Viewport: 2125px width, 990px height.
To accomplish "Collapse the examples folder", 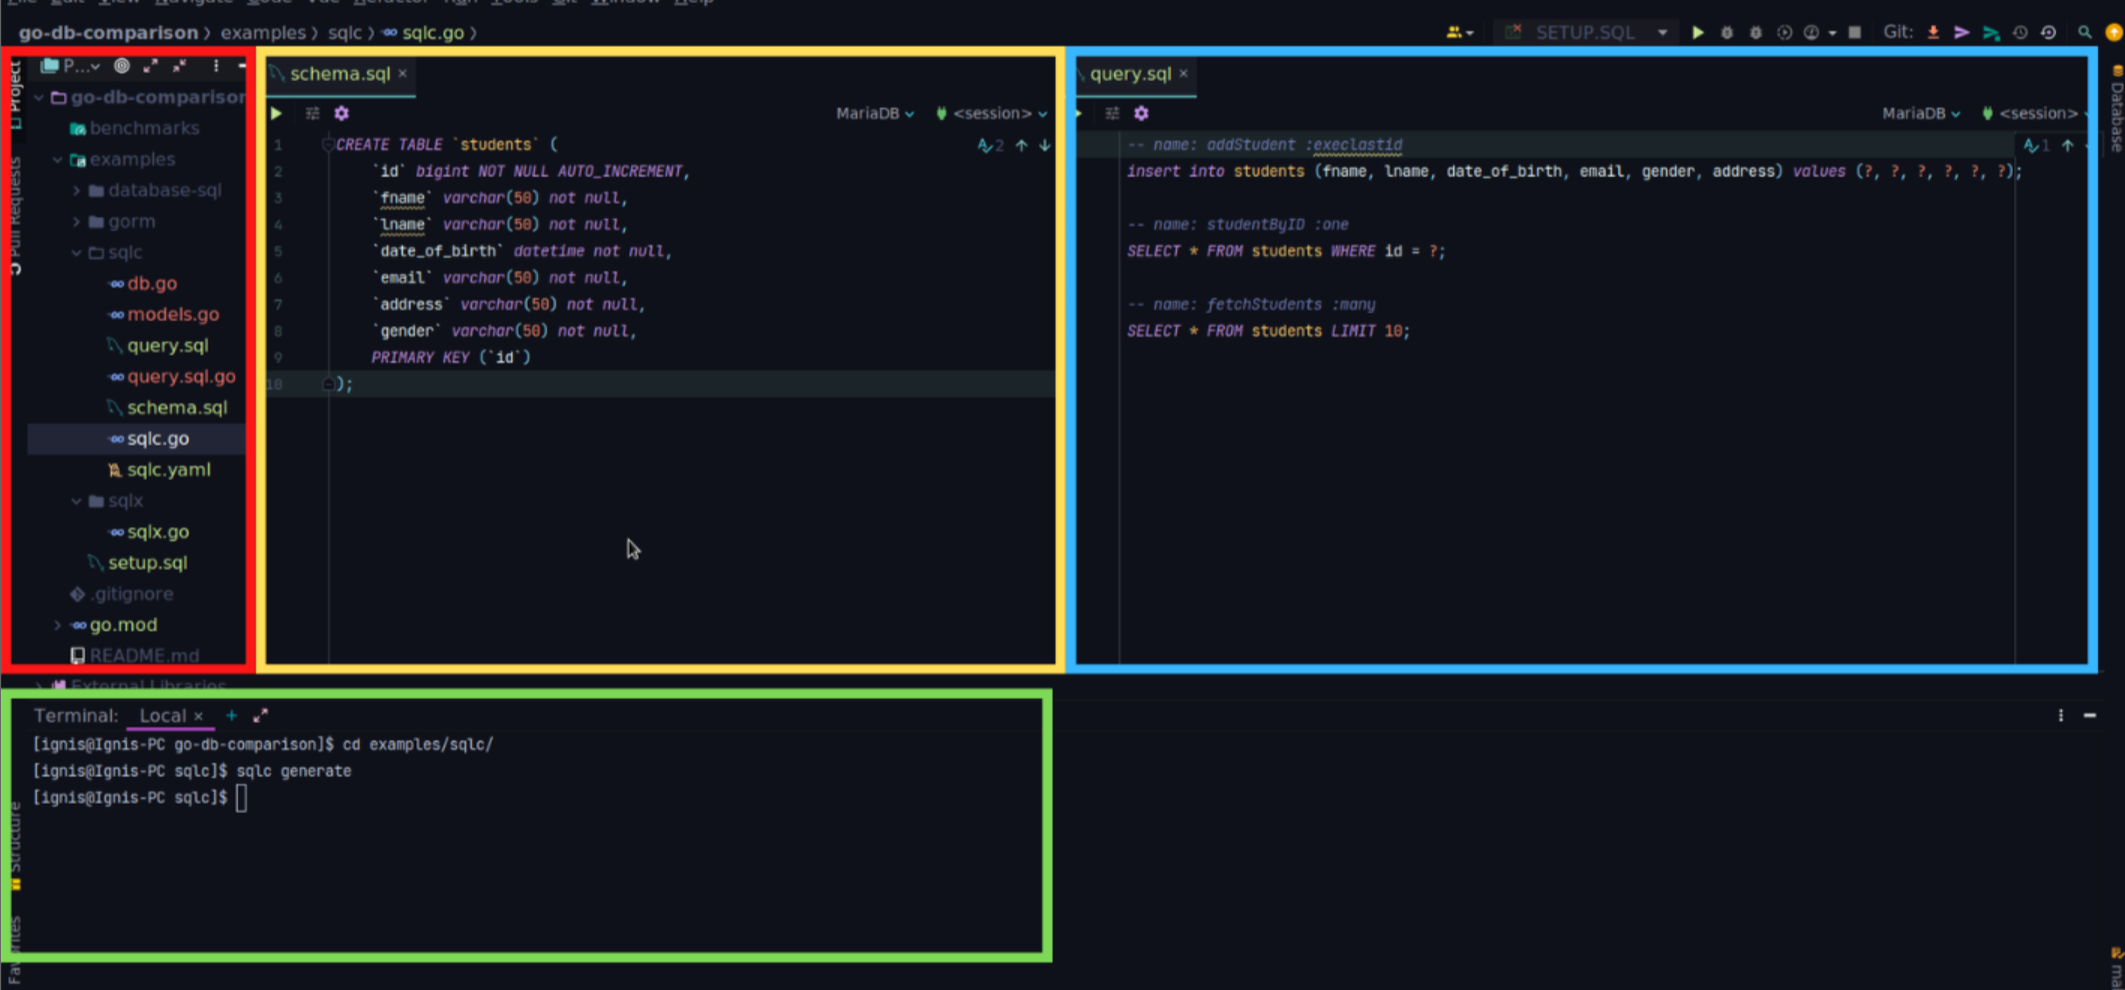I will tap(58, 159).
